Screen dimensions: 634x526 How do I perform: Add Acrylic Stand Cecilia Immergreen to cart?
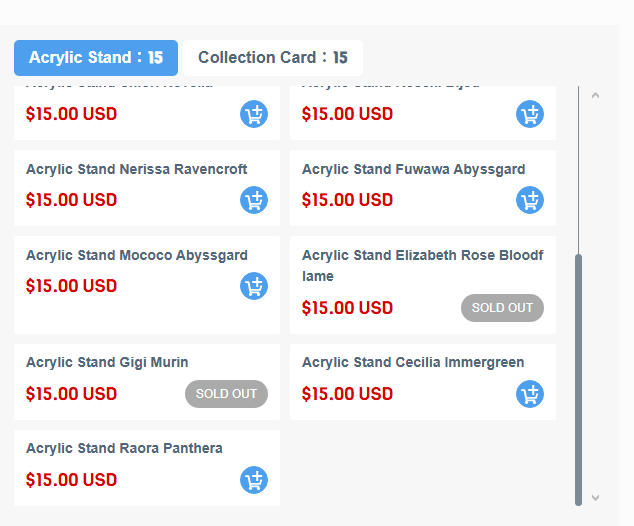(x=530, y=394)
